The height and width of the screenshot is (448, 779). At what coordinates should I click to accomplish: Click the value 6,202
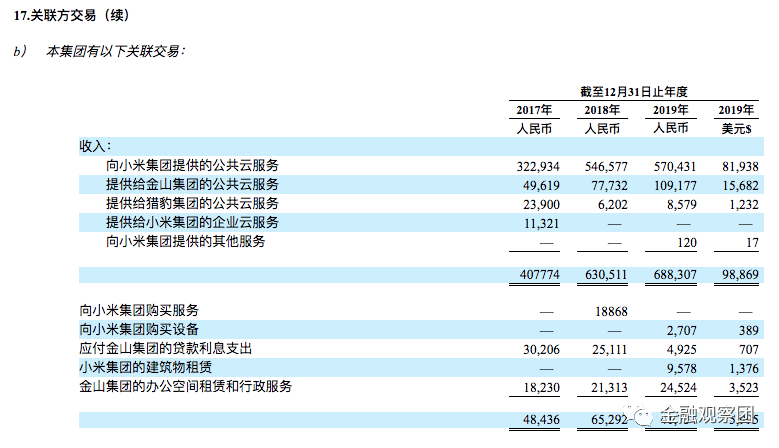pos(613,205)
